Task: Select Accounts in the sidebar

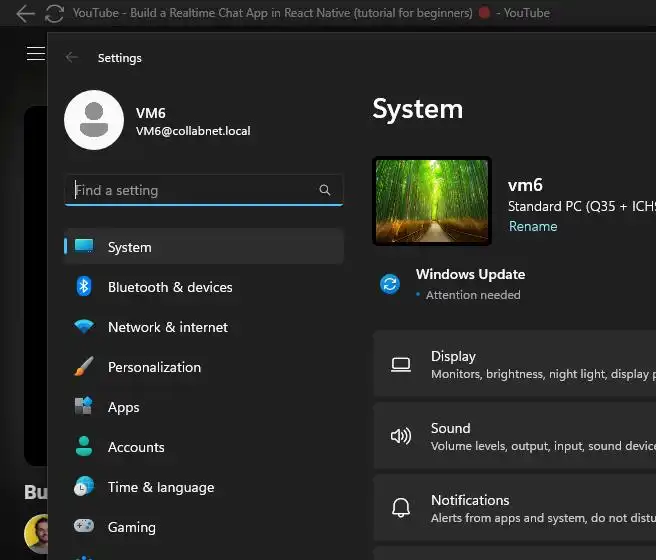Action: point(204,447)
